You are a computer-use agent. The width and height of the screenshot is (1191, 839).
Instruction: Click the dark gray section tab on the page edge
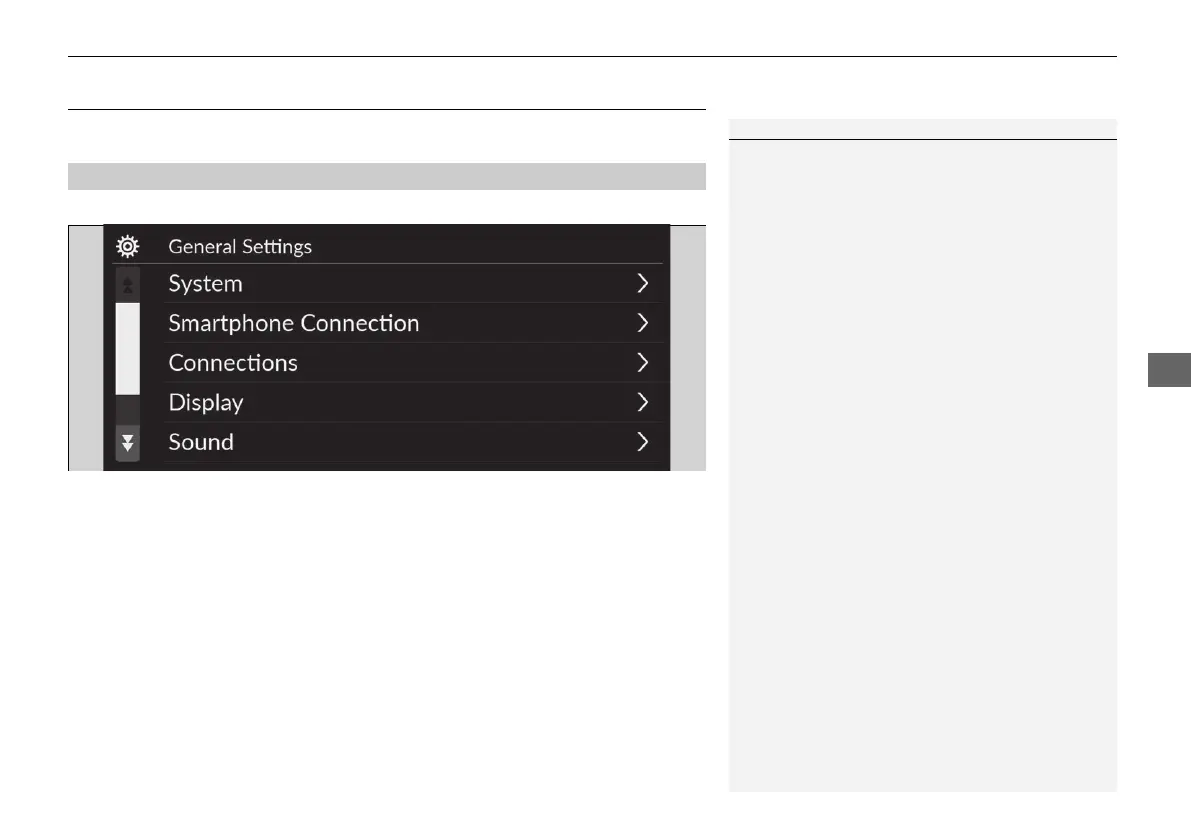[x=1164, y=369]
